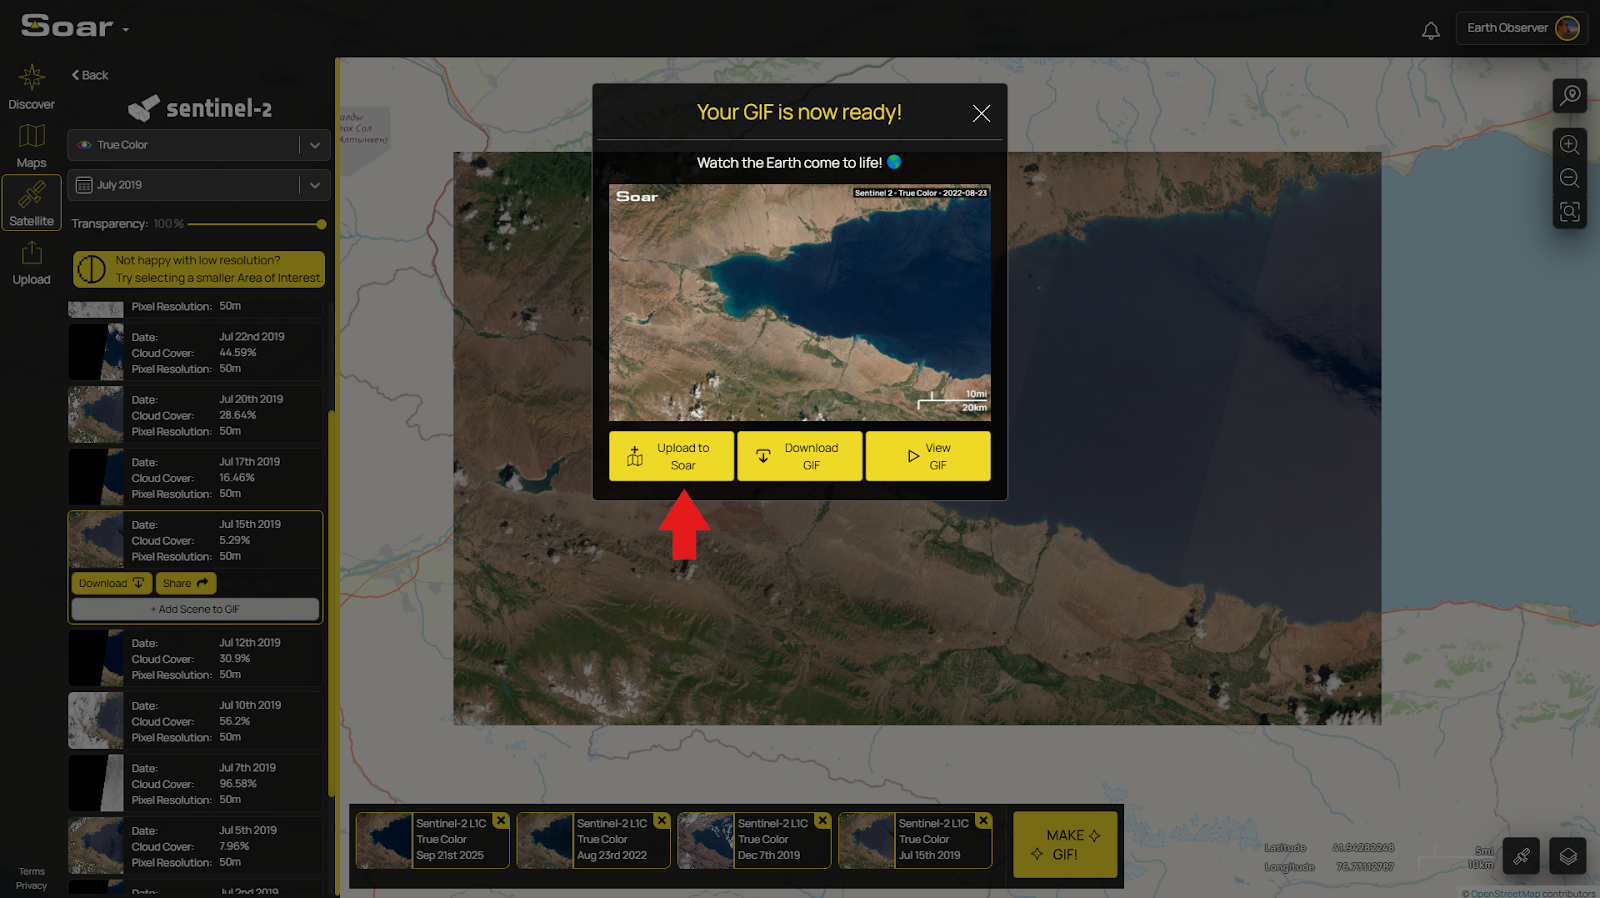Click Upload to Soar button

point(671,456)
